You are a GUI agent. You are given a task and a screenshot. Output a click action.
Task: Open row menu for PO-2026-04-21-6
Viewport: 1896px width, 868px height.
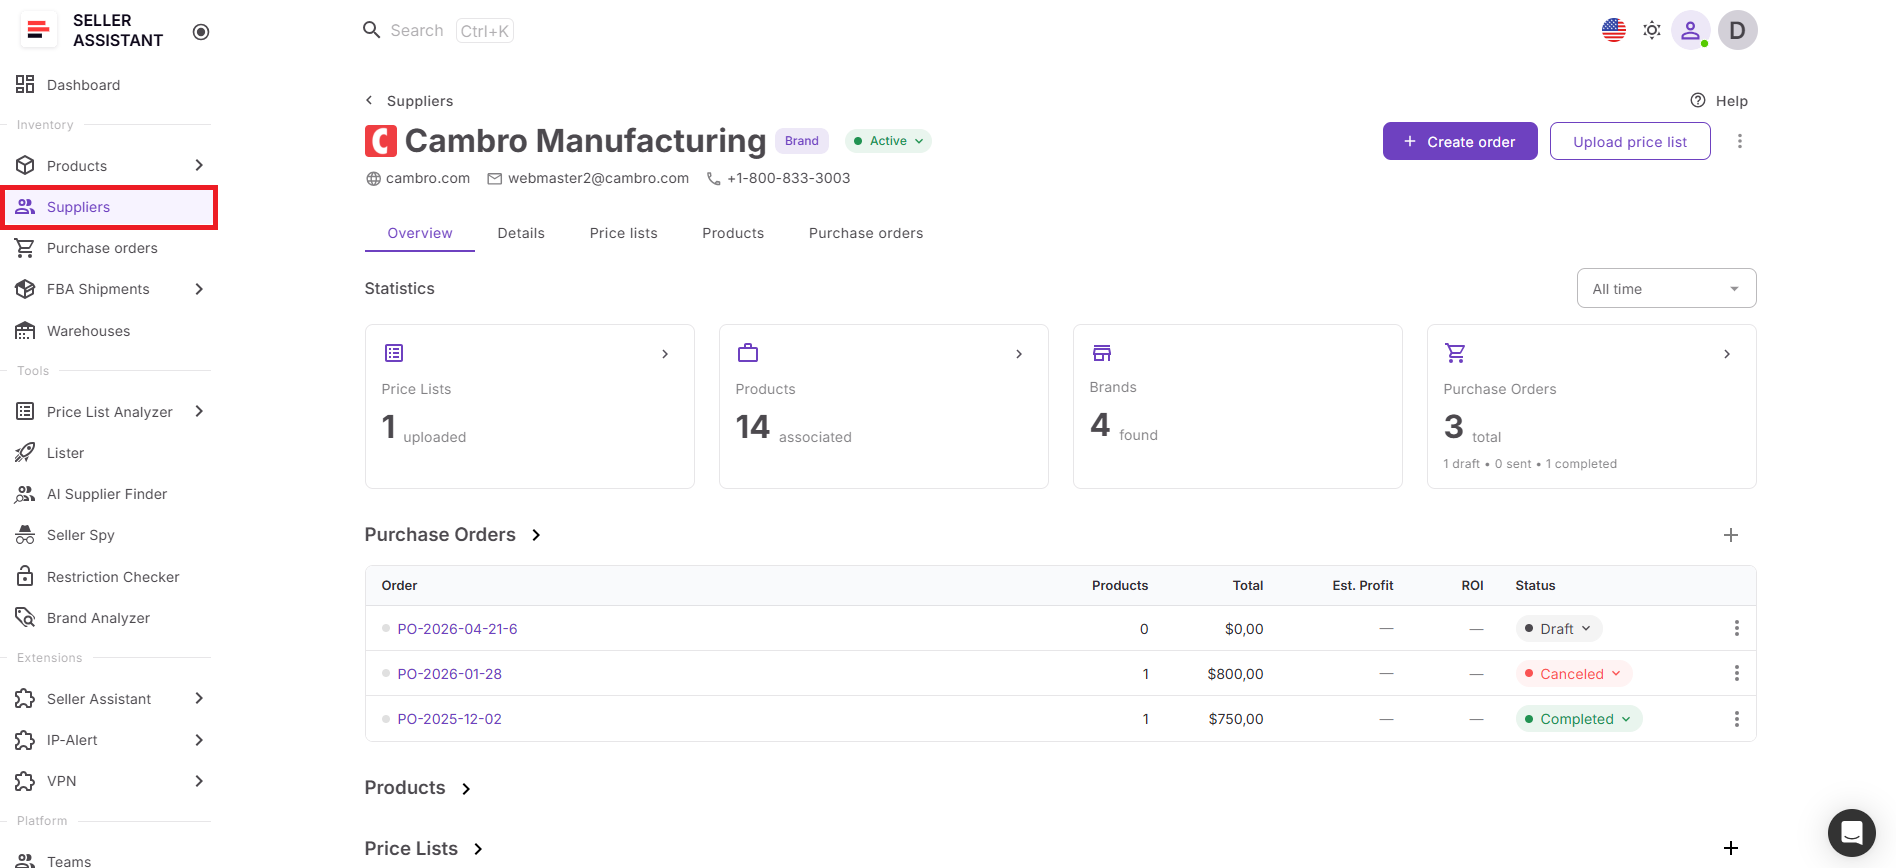coord(1737,628)
